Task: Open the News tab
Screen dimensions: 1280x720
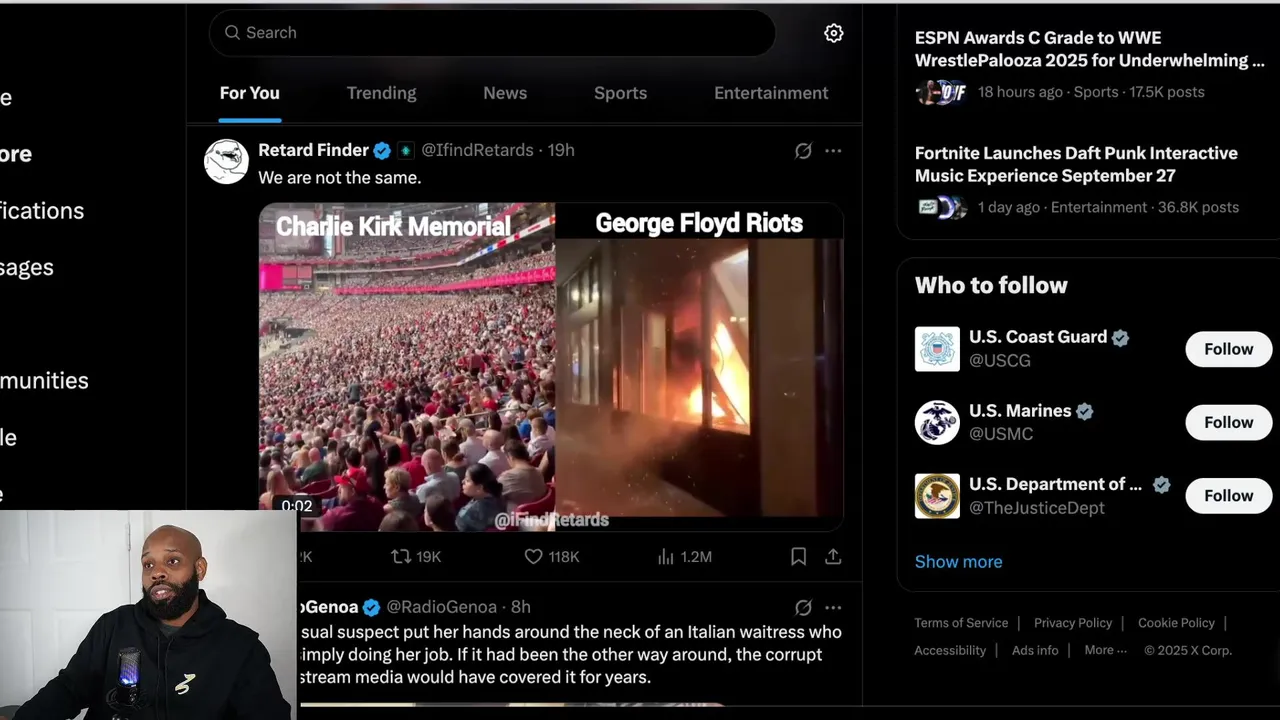Action: 505,93
